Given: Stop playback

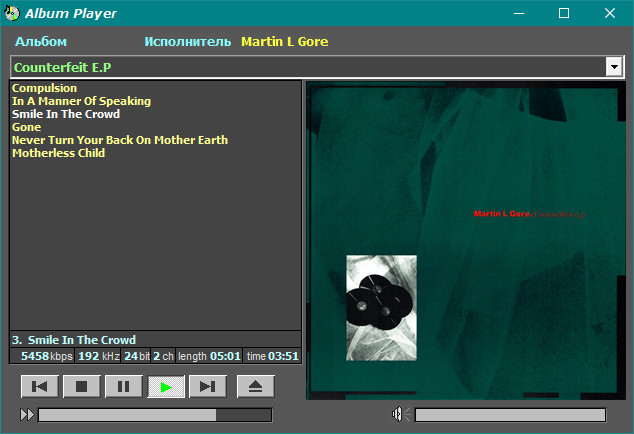Looking at the screenshot, I should point(82,386).
